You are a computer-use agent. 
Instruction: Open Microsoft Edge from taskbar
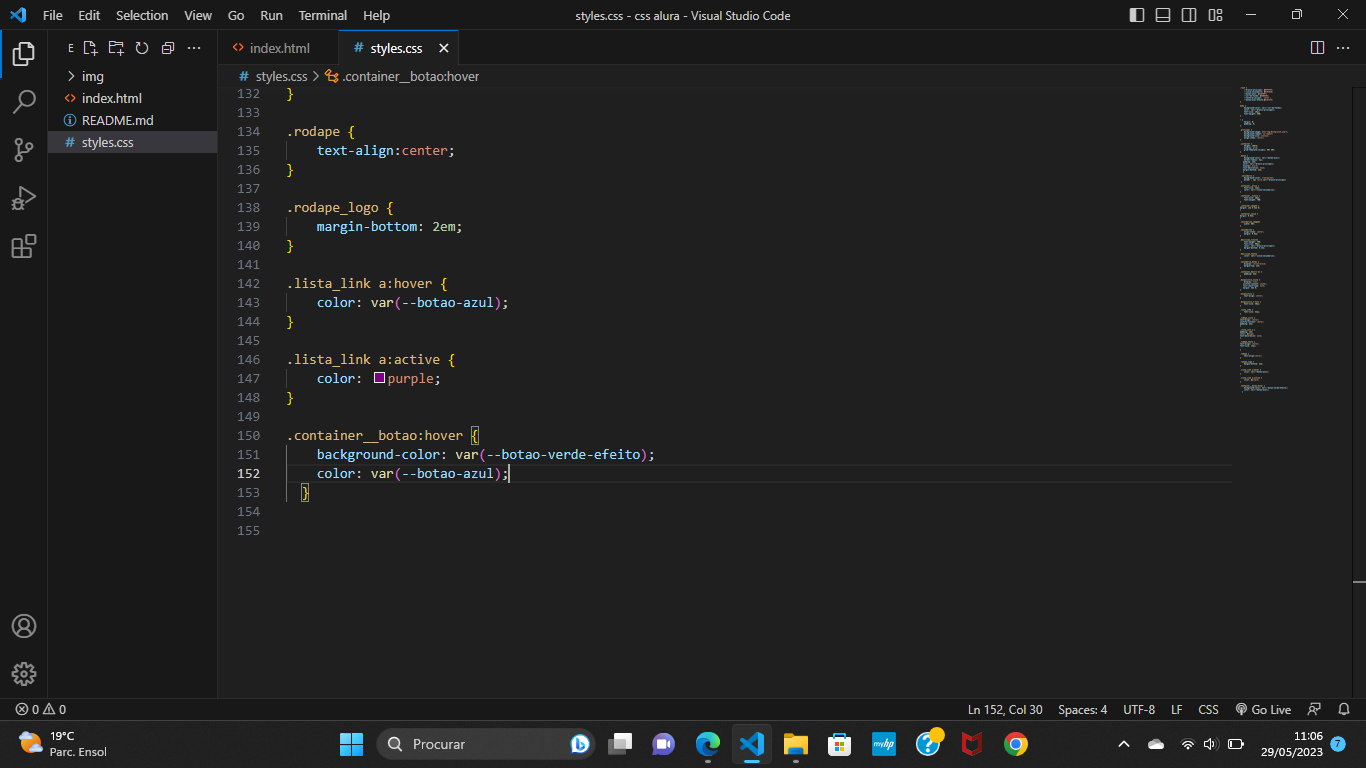[x=708, y=744]
